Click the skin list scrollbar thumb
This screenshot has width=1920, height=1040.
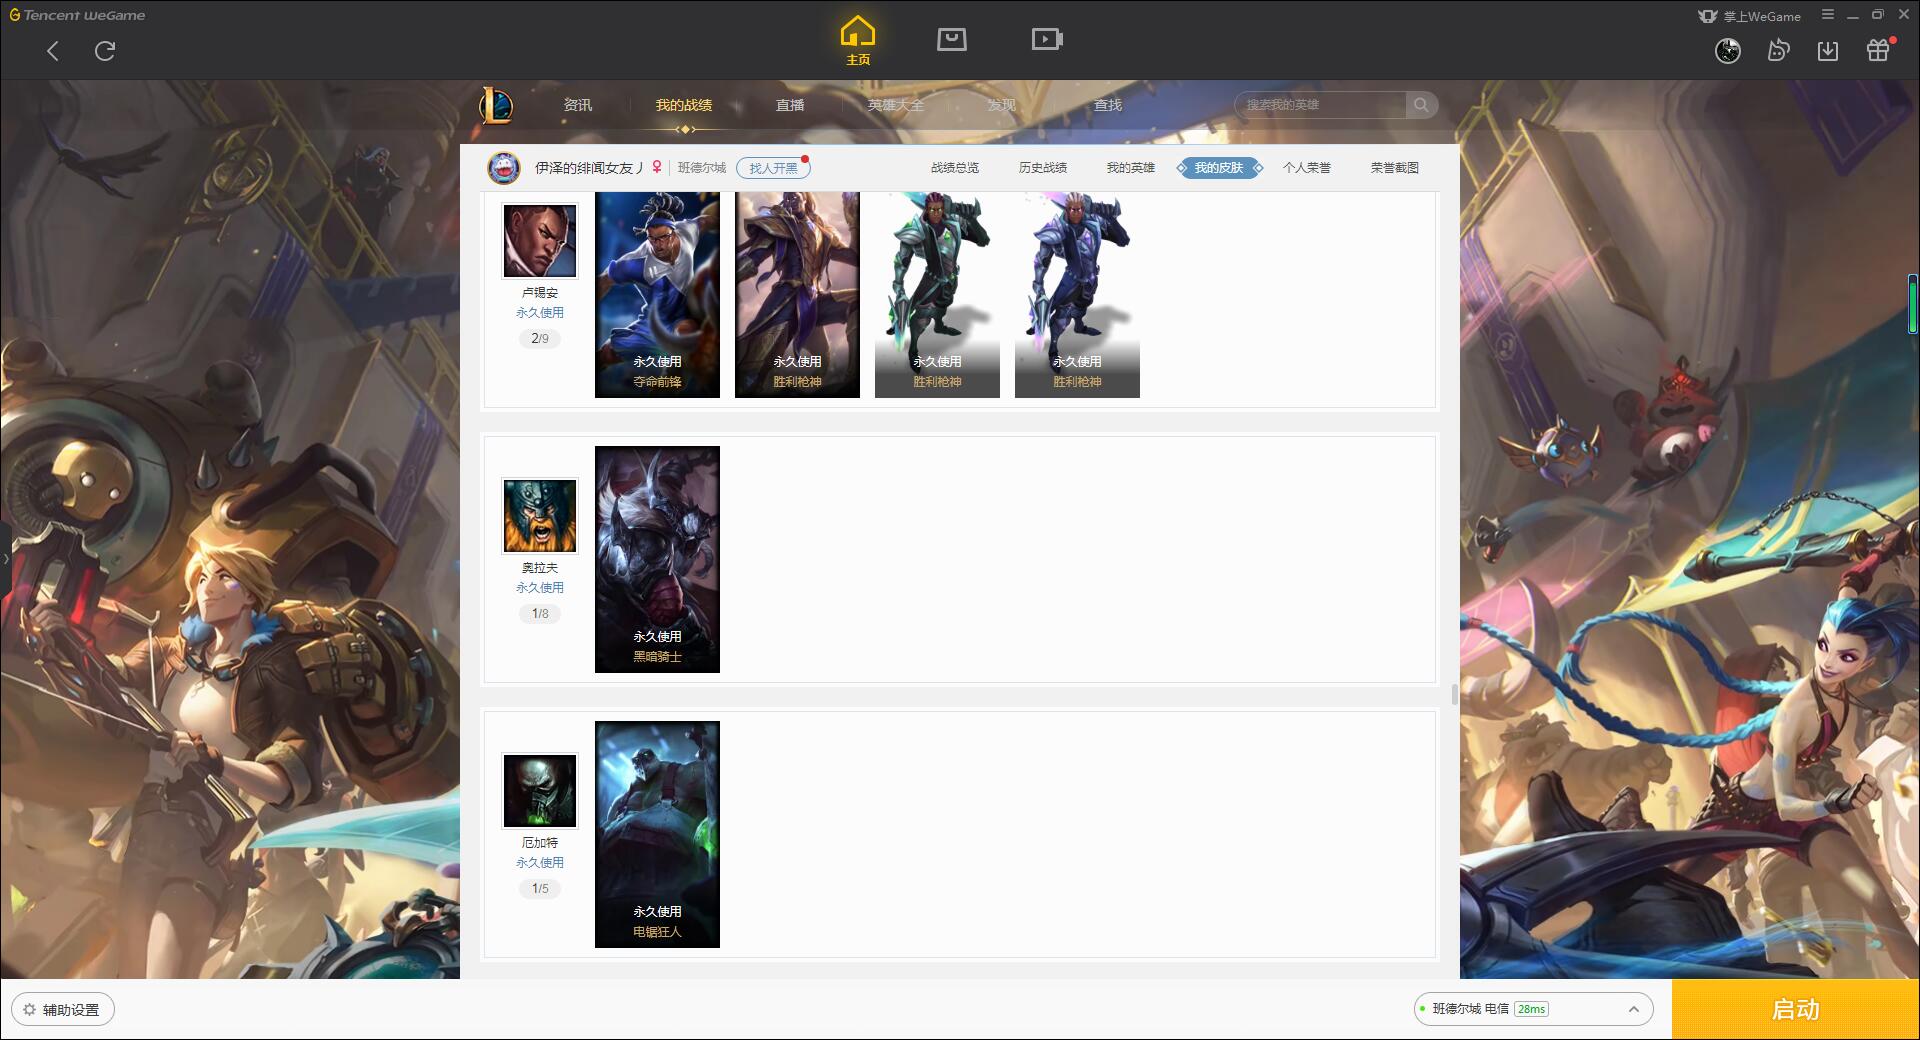(x=1454, y=694)
